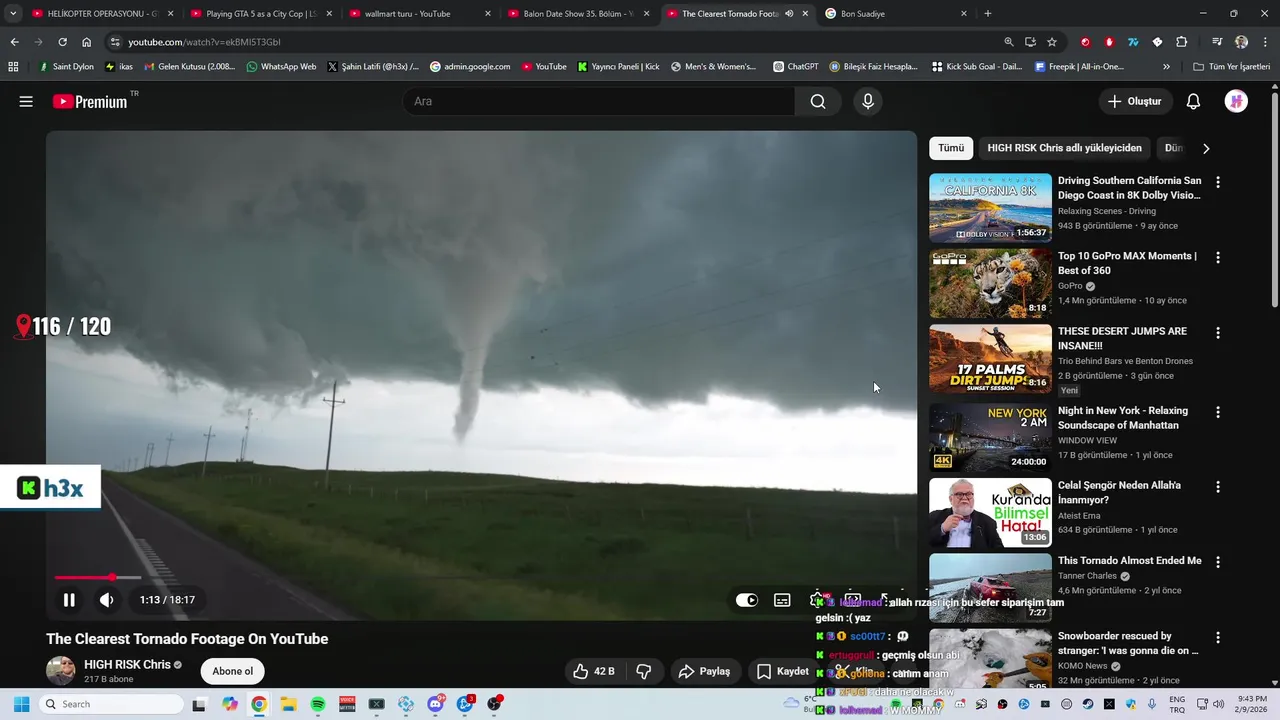Viewport: 1280px width, 720px height.
Task: Save video using Kaydet button
Action: coord(782,671)
